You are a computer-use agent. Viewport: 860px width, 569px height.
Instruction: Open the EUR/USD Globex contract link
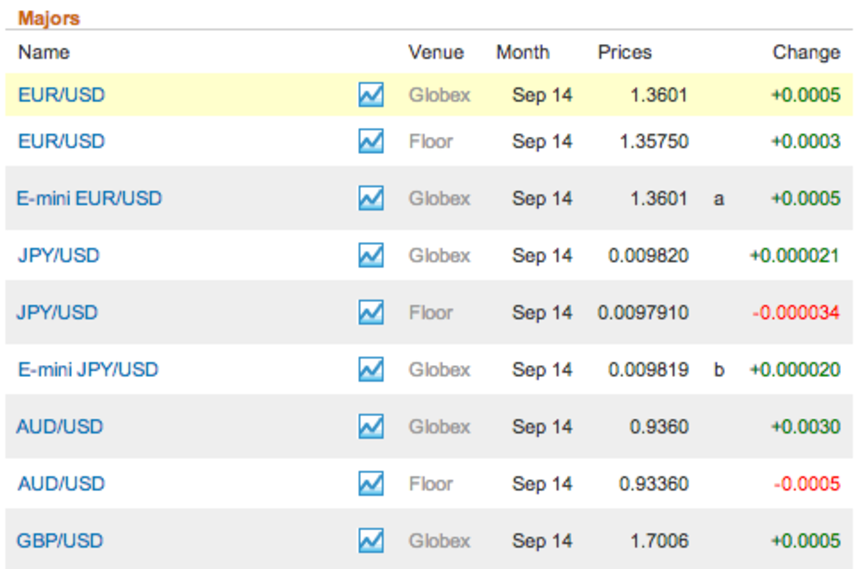[x=61, y=95]
